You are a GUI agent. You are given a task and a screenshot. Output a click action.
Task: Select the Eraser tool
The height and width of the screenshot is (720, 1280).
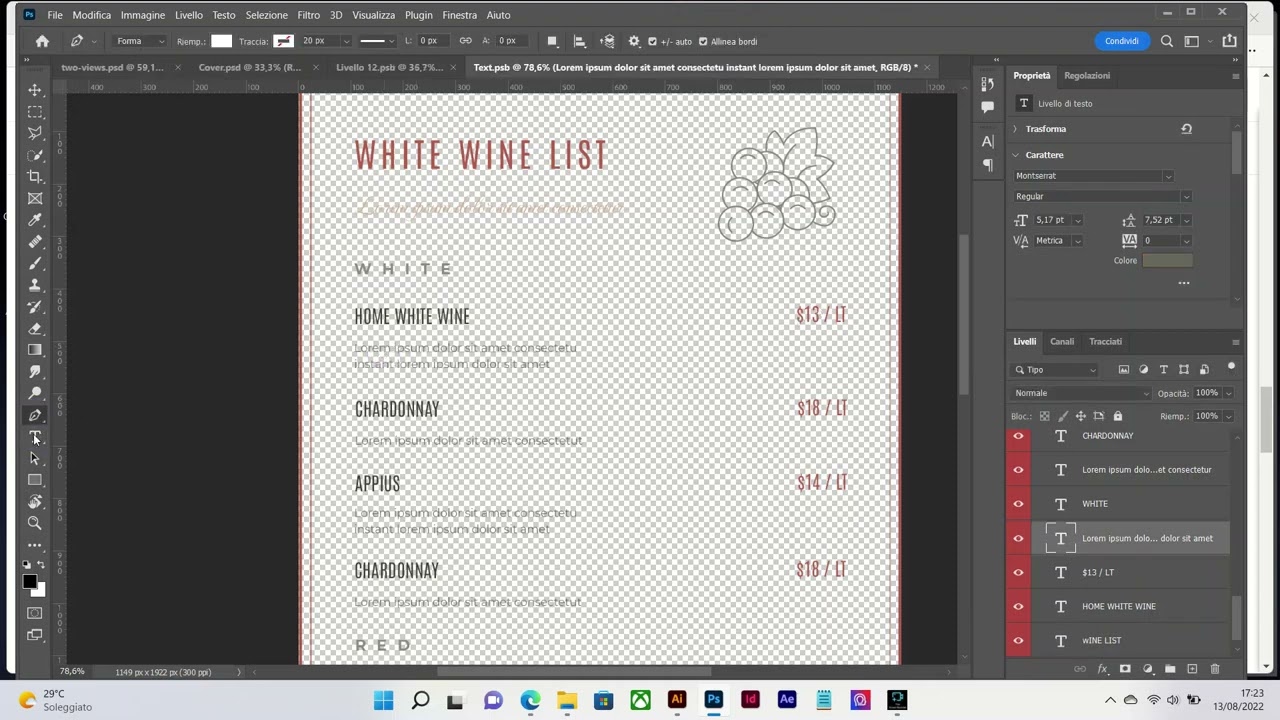point(35,329)
